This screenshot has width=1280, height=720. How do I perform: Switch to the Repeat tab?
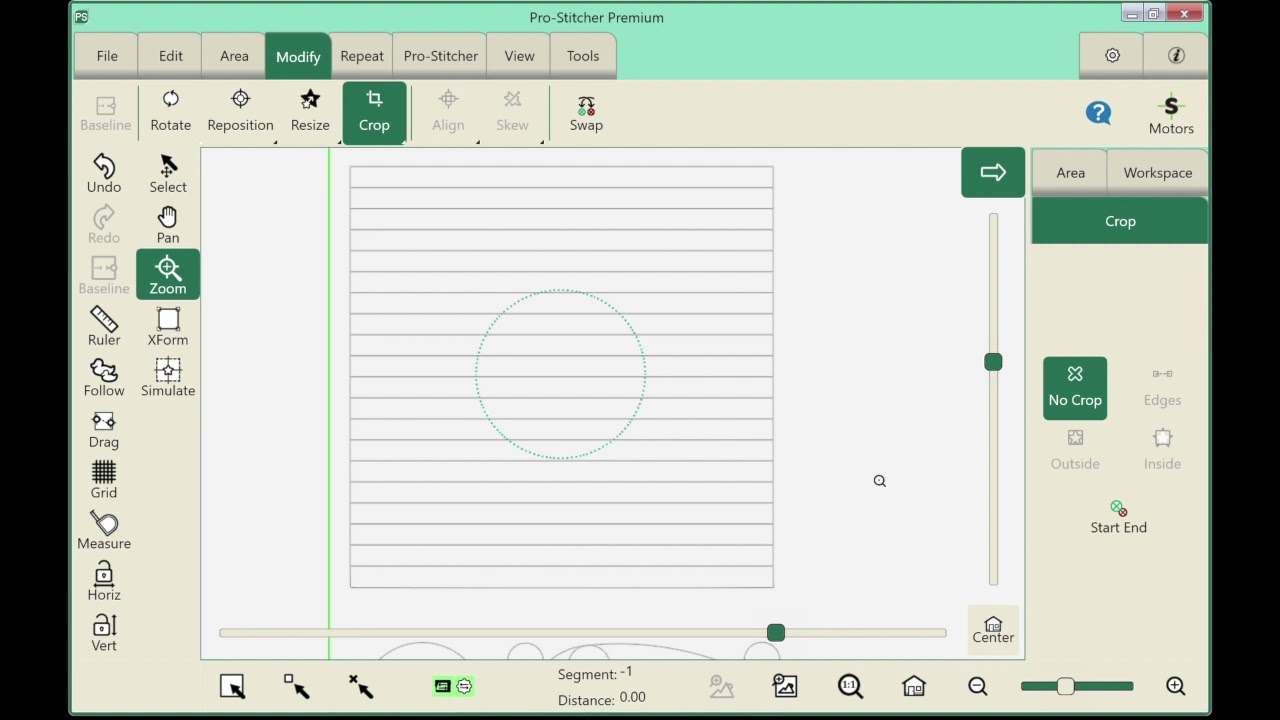(362, 56)
